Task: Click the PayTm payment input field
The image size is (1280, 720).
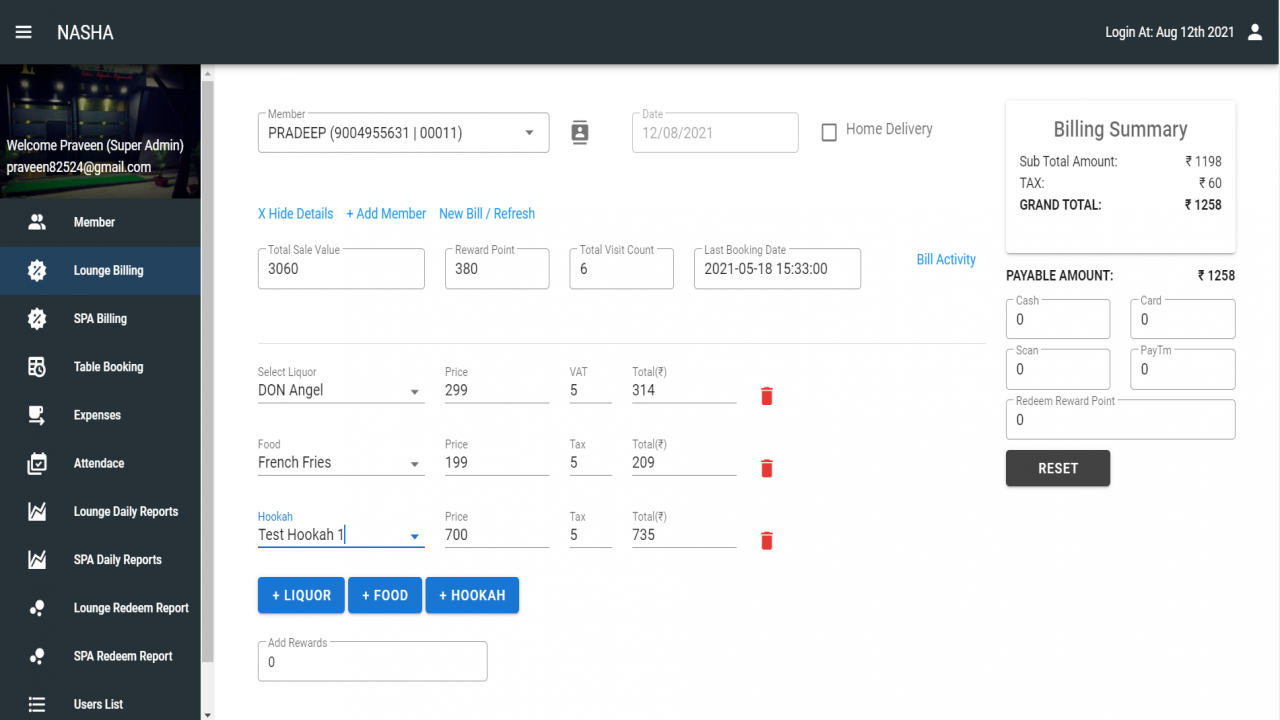Action: coord(1183,369)
